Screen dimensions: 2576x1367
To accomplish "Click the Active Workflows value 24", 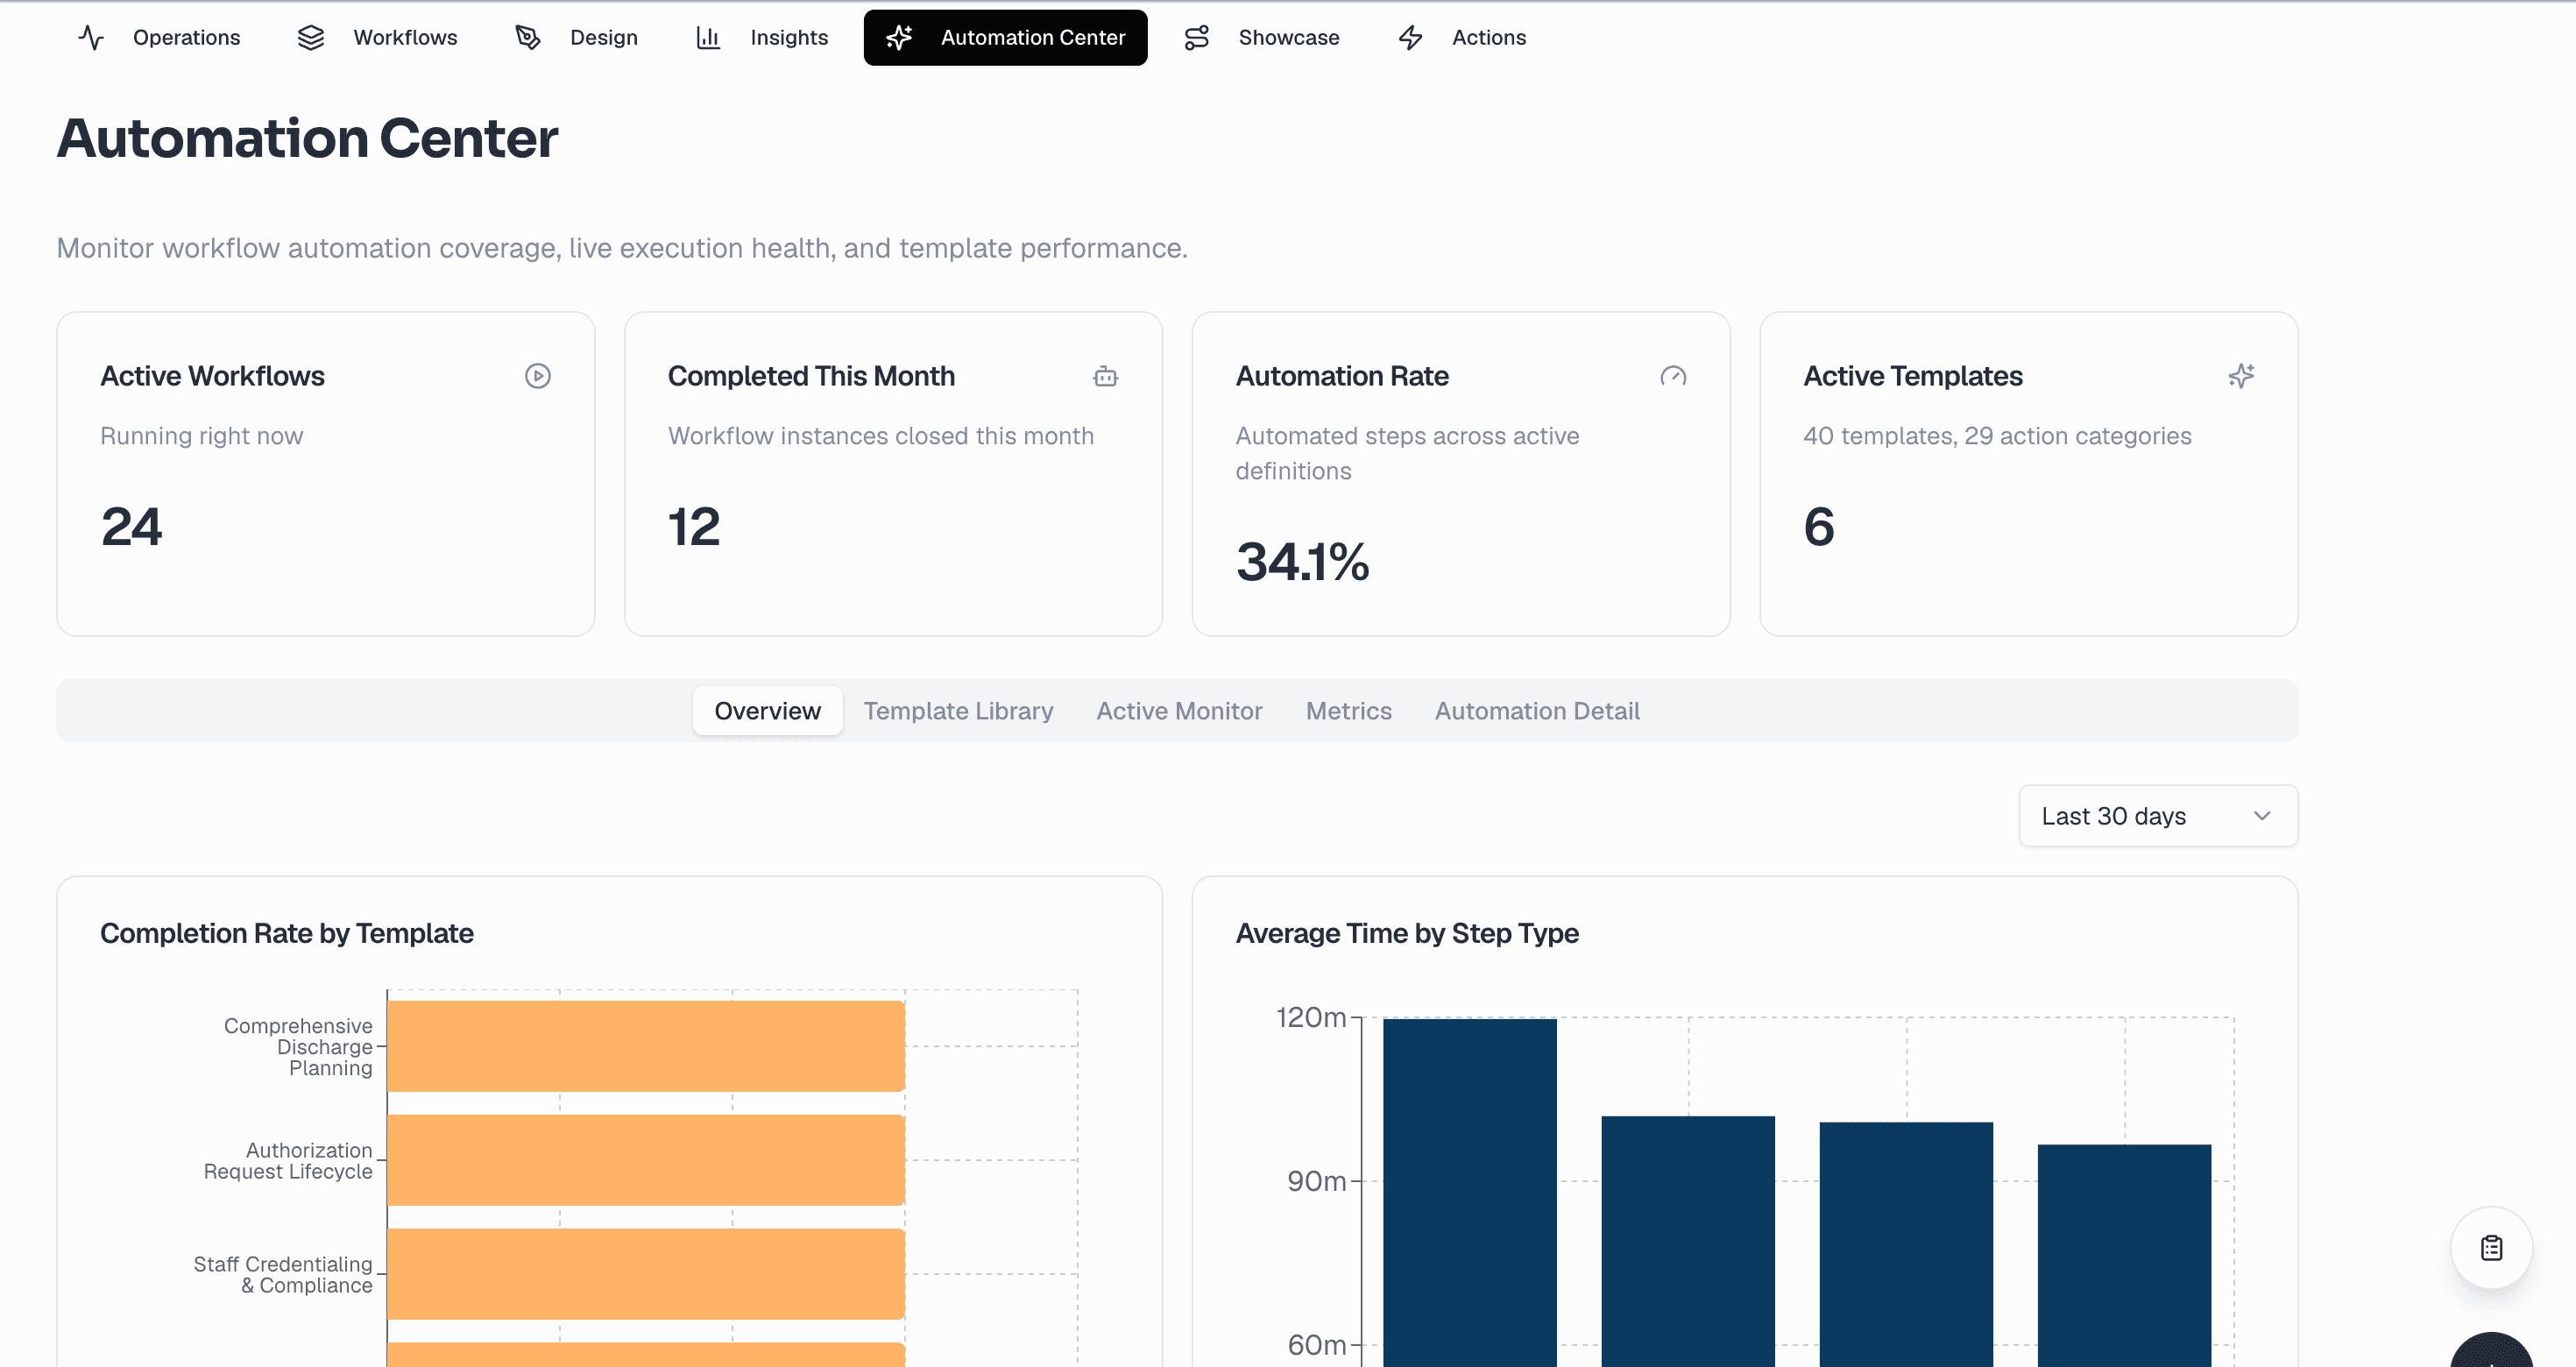I will pyautogui.click(x=131, y=527).
